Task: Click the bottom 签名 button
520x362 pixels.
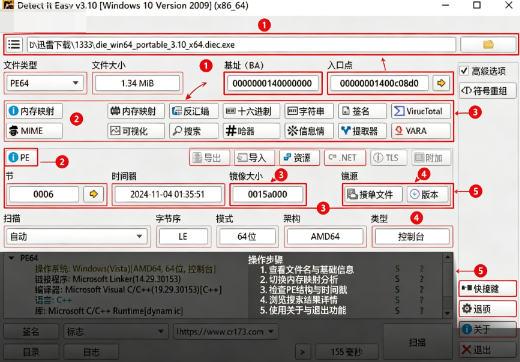Action: tap(31, 331)
